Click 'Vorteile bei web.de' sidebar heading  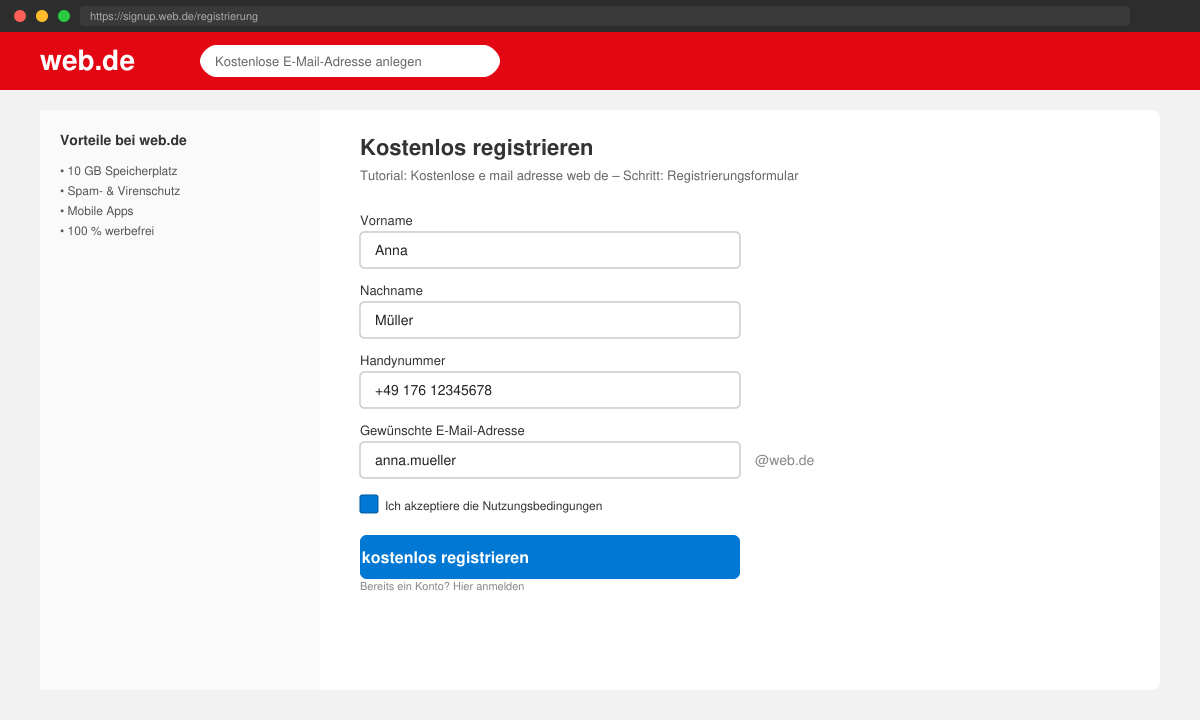(x=123, y=140)
